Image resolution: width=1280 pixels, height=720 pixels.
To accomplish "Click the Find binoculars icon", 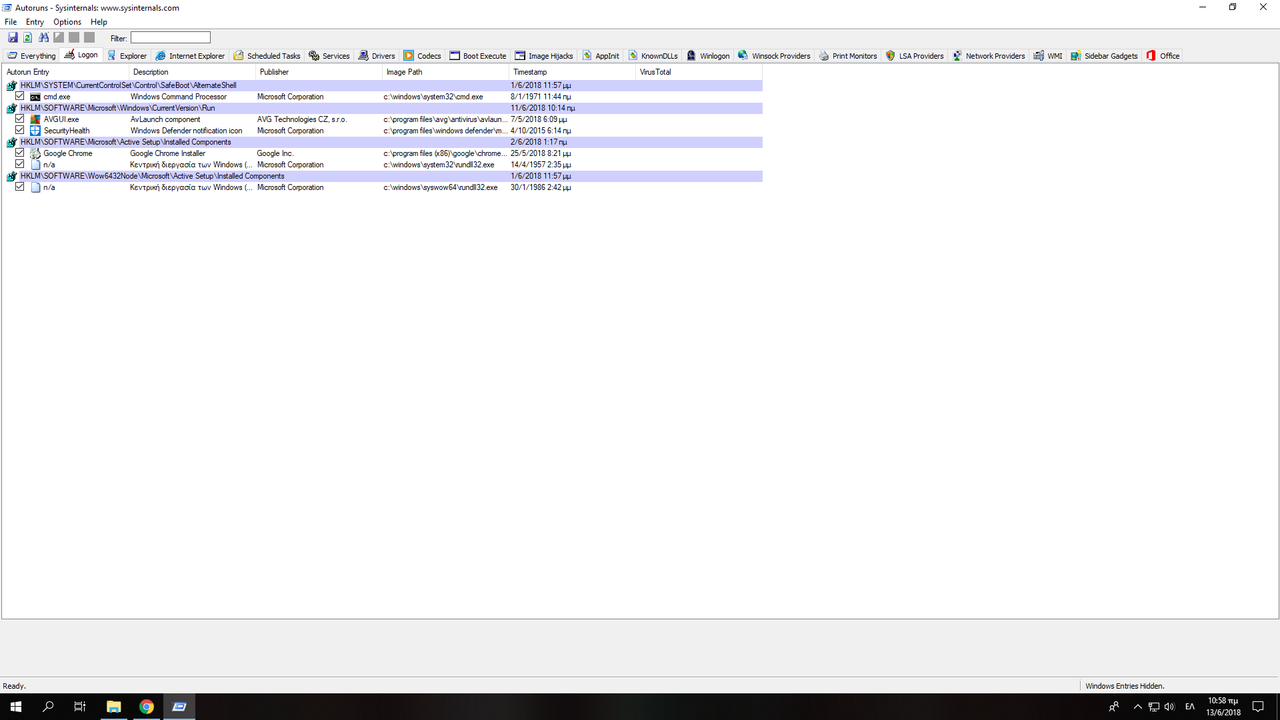I will (43, 38).
